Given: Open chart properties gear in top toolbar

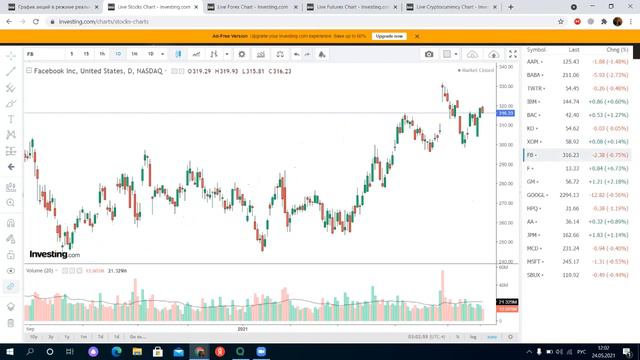Looking at the screenshot, I should tap(242, 54).
